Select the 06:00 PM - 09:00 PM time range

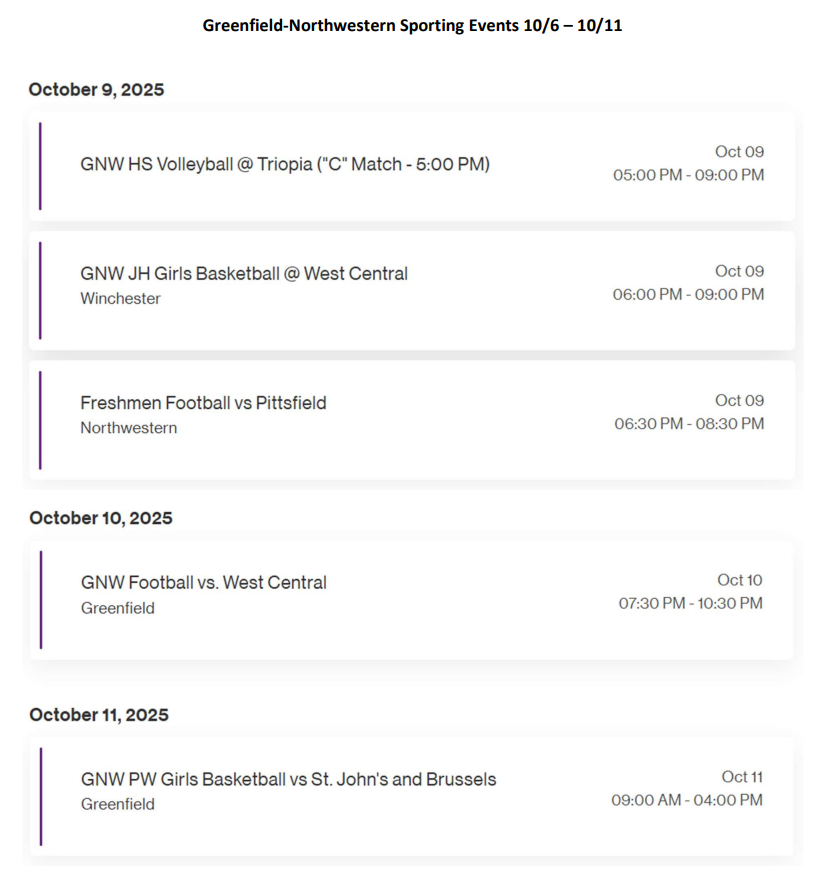(688, 294)
